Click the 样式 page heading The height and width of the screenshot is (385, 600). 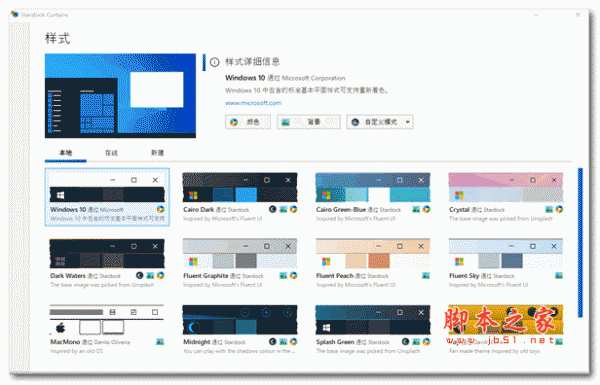pos(57,38)
